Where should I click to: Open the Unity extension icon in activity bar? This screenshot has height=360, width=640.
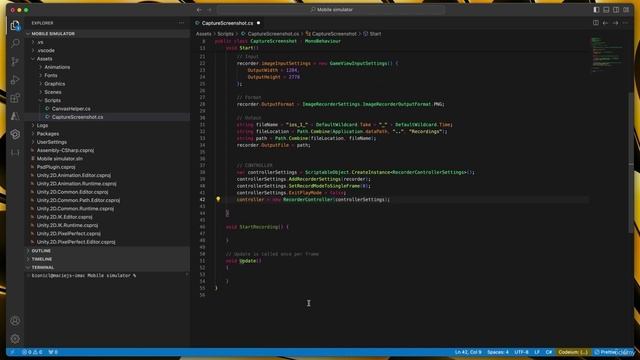pos(15,134)
